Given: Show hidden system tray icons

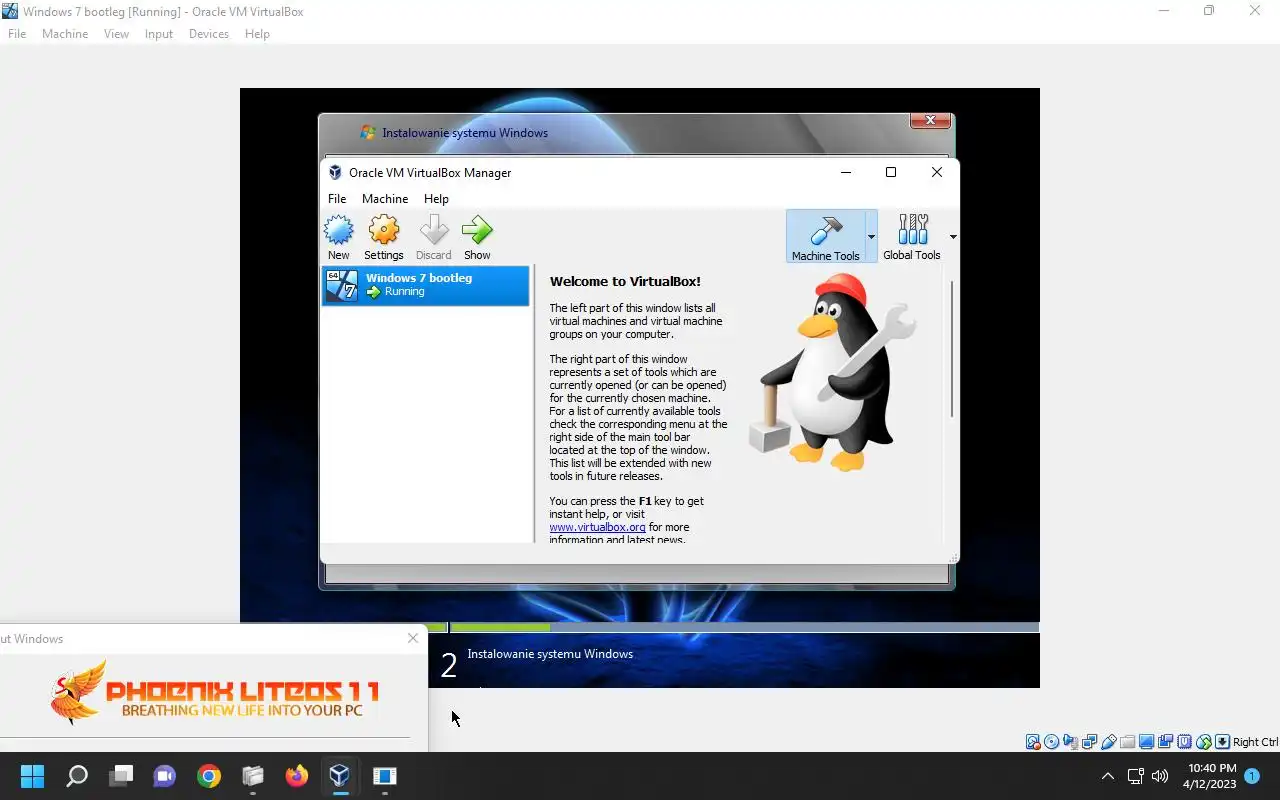Looking at the screenshot, I should 1107,776.
